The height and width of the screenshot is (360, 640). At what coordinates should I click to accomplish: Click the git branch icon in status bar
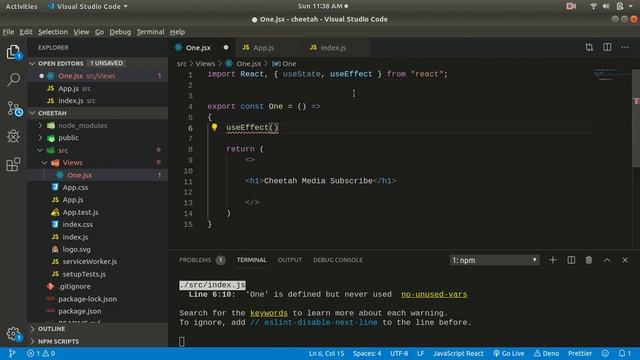click(x=11, y=353)
